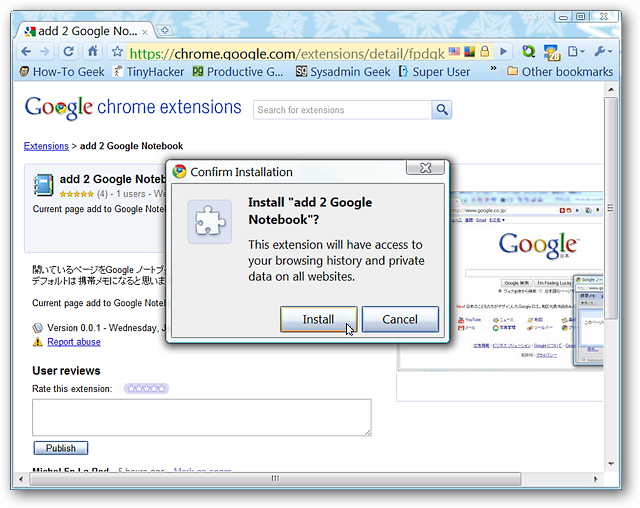Click the vertical scrollbar thumb
This screenshot has height=508, width=640.
click(x=611, y=208)
